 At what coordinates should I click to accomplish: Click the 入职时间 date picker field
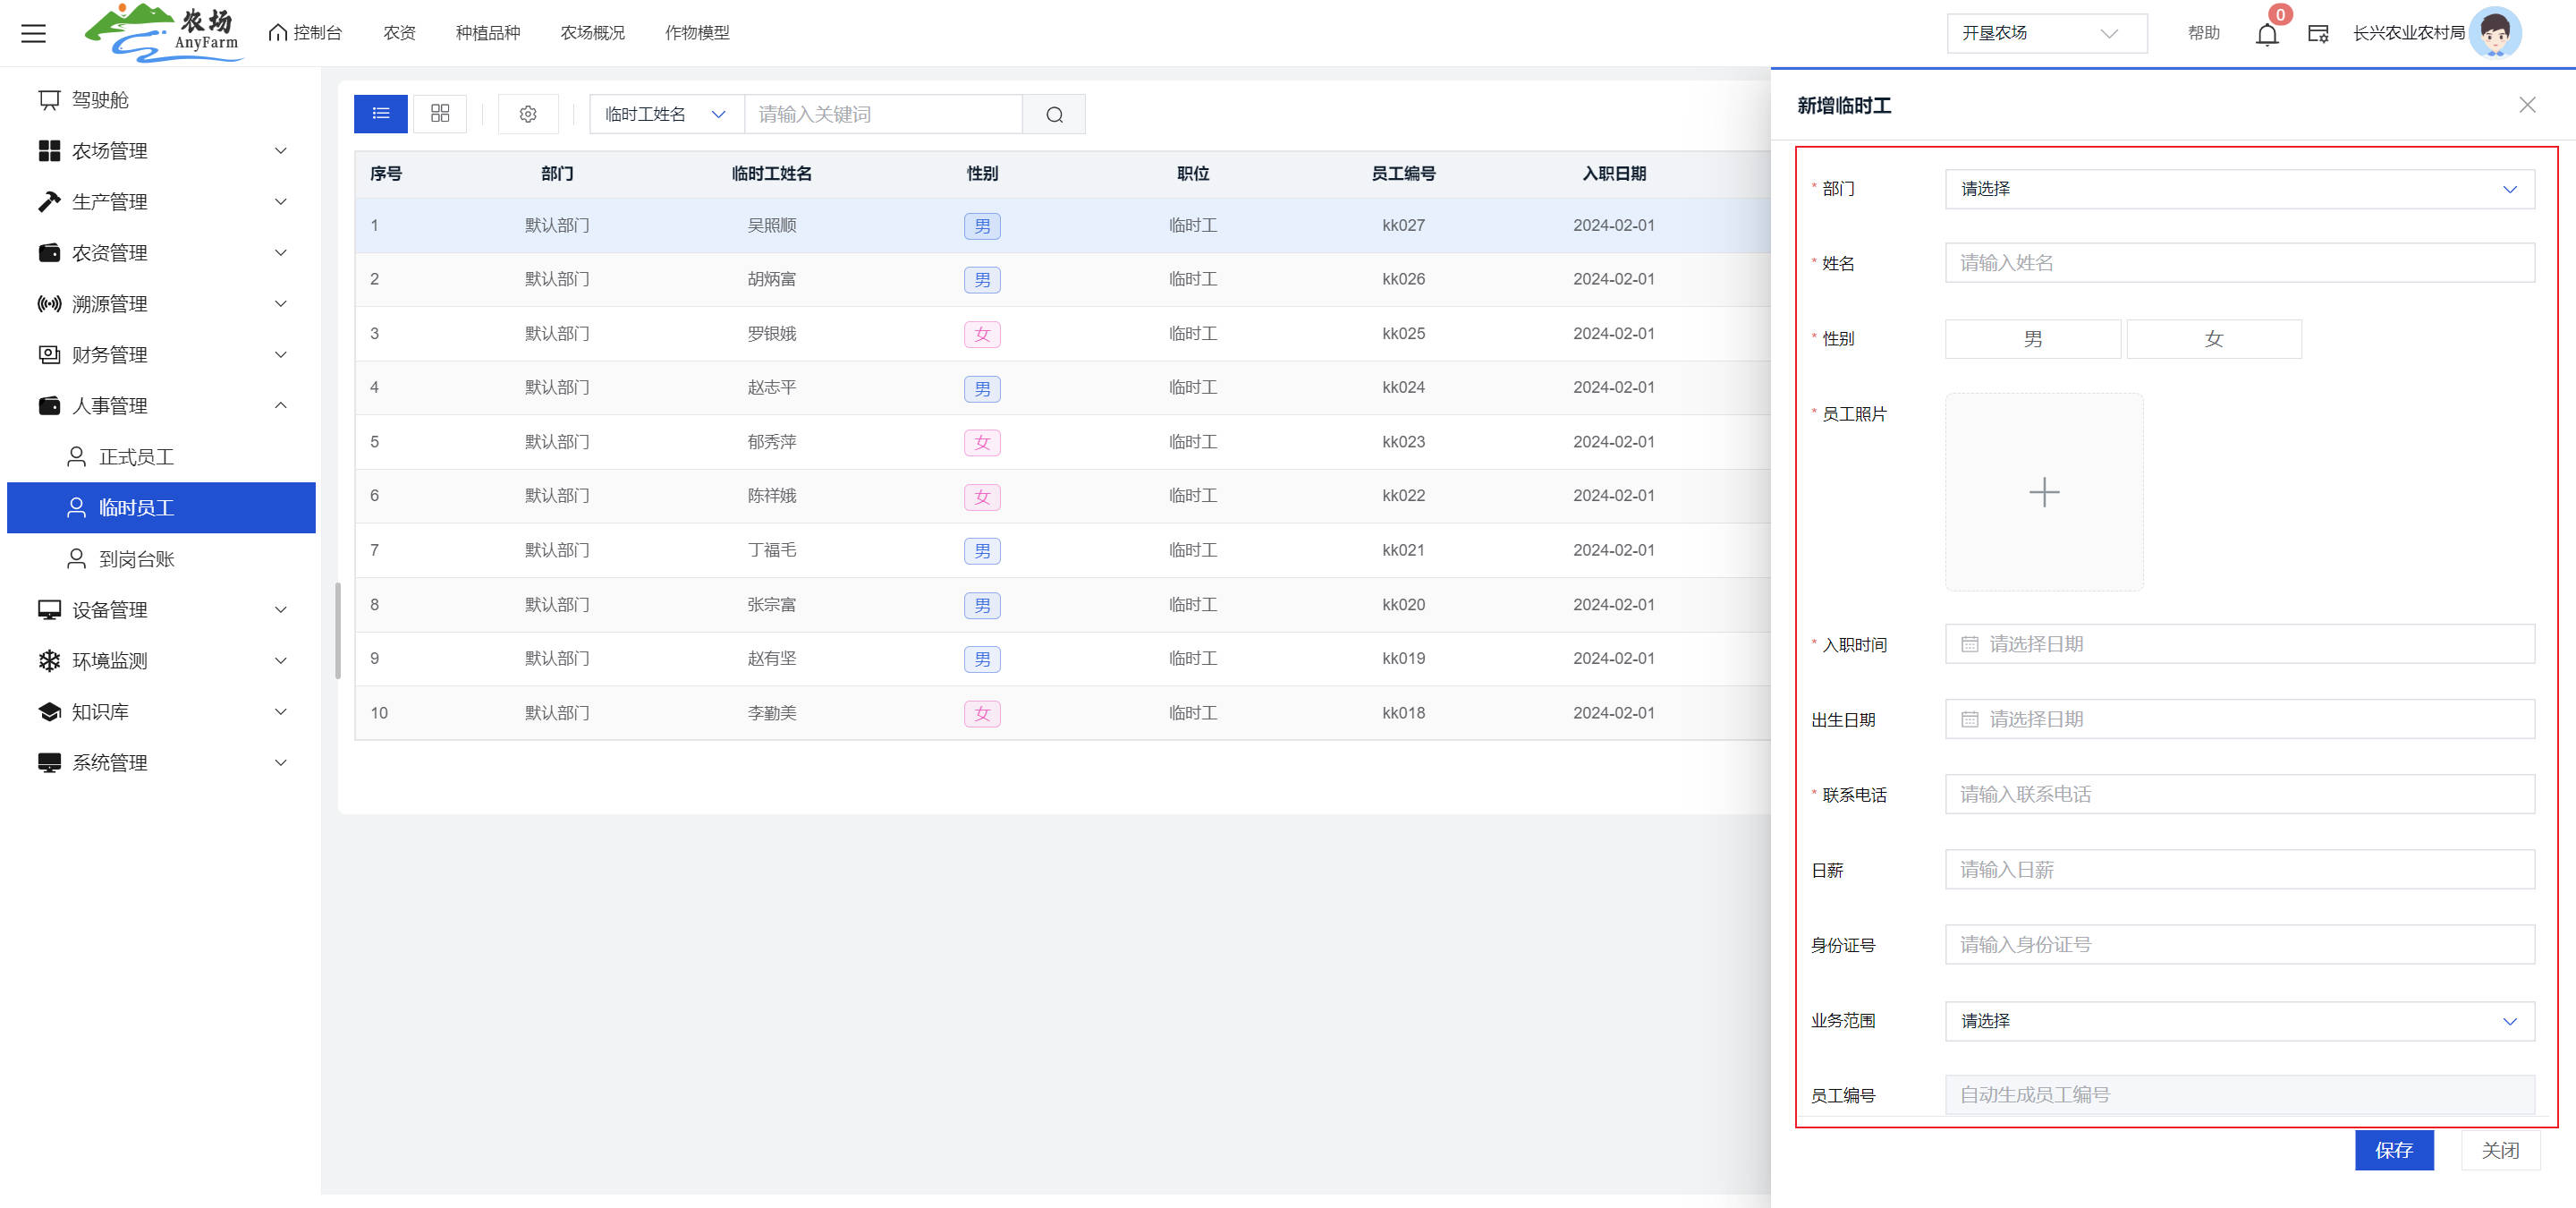(2238, 644)
